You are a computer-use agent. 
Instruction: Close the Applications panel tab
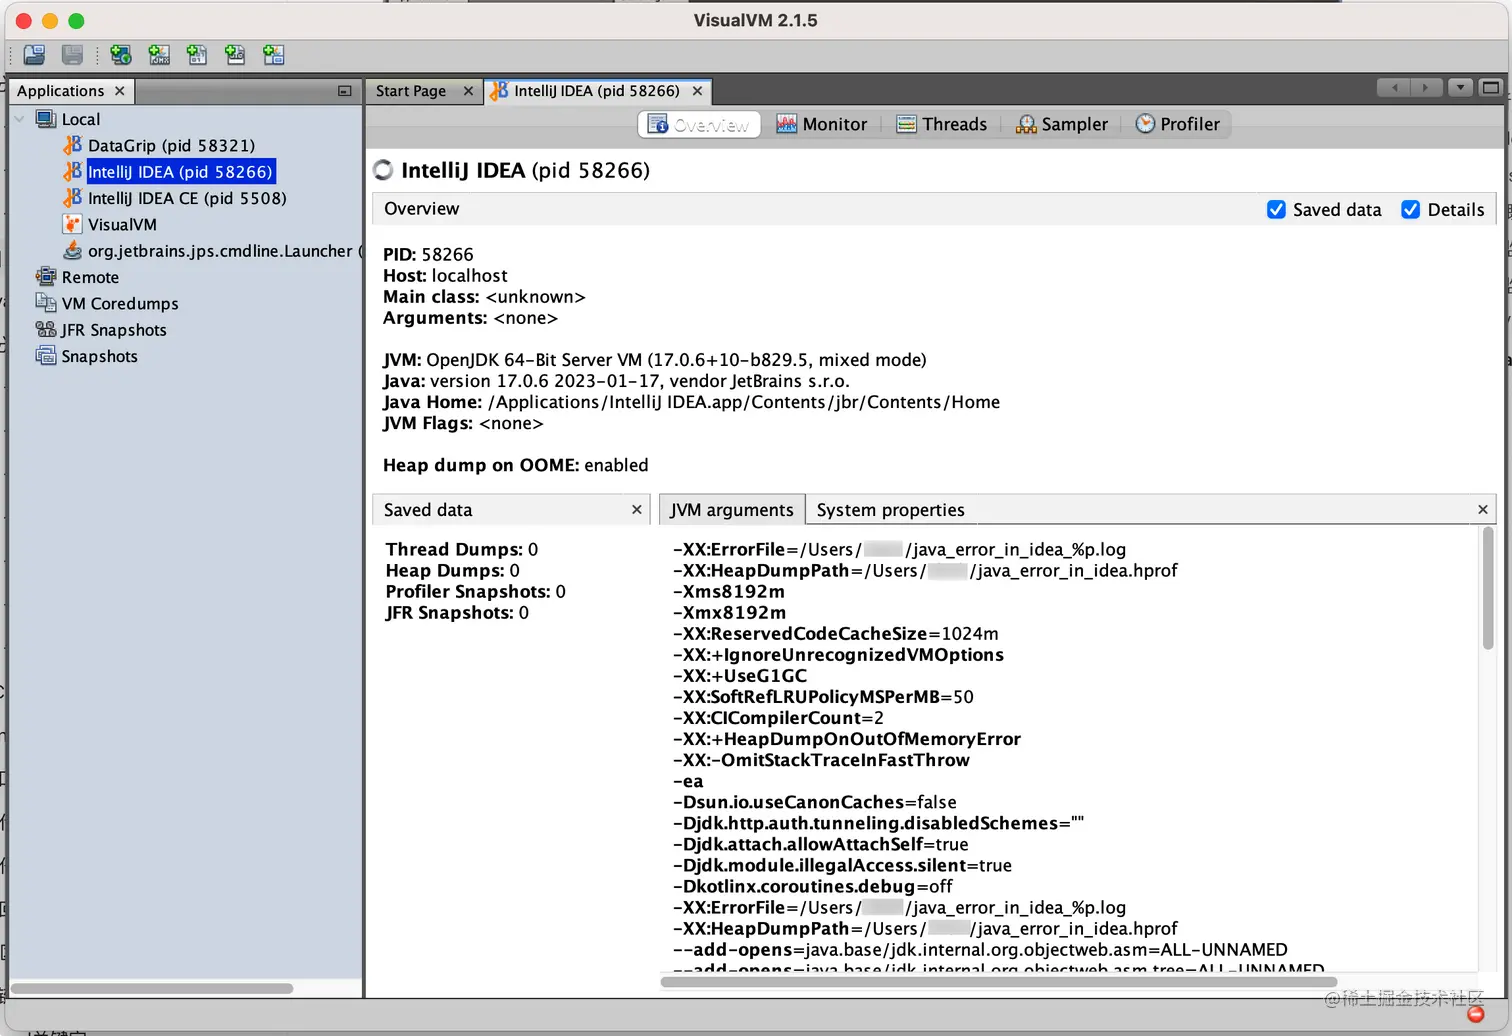pos(120,91)
